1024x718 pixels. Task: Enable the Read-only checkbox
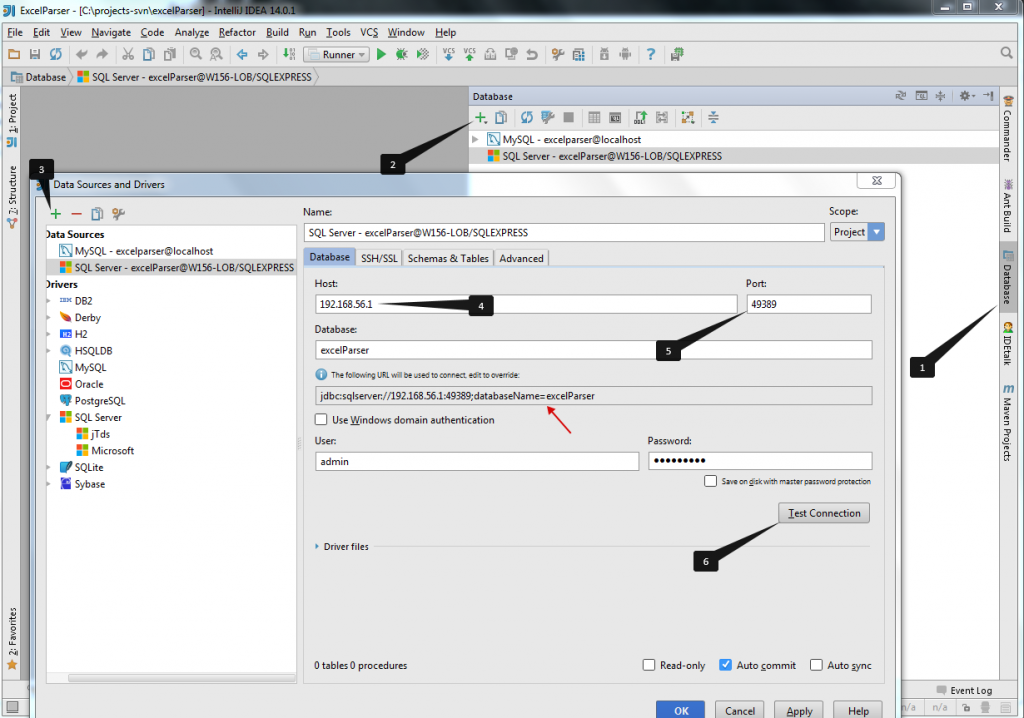649,665
